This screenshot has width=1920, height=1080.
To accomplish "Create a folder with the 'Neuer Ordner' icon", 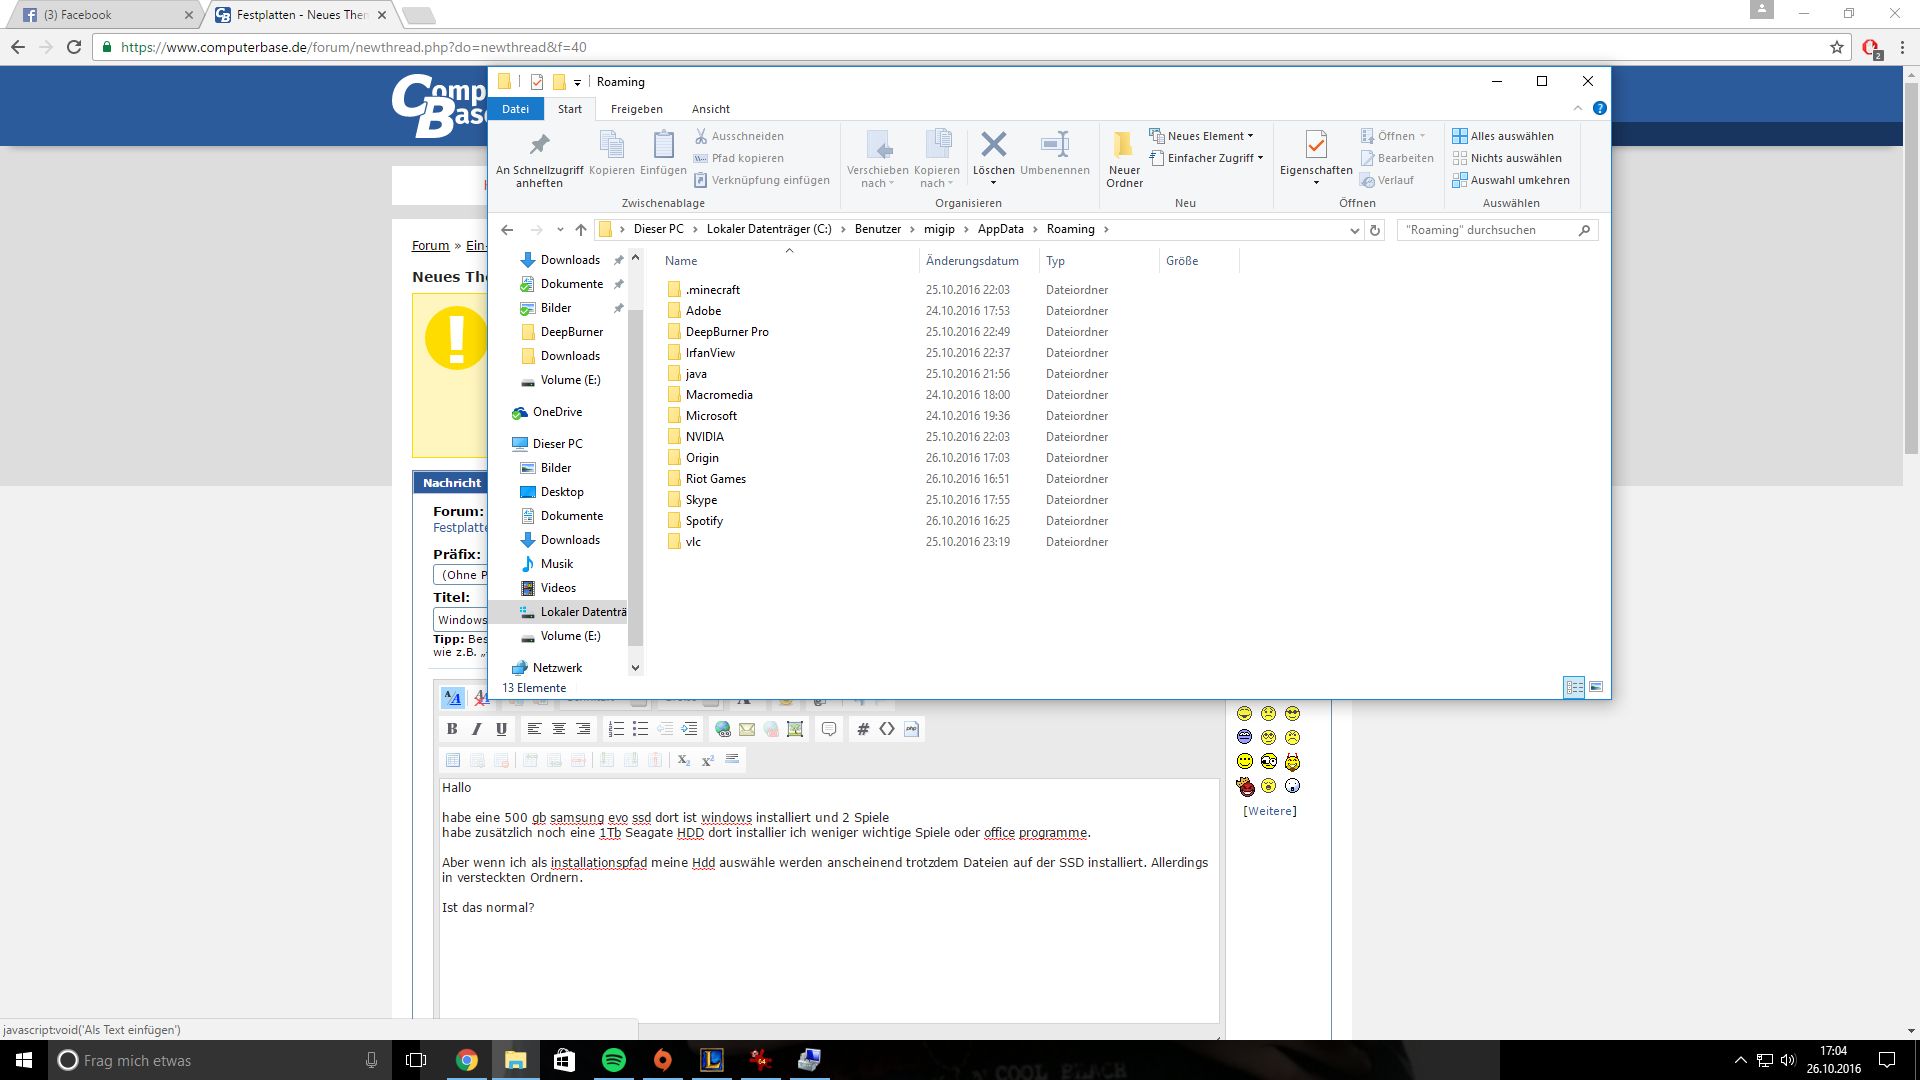I will 1124,145.
